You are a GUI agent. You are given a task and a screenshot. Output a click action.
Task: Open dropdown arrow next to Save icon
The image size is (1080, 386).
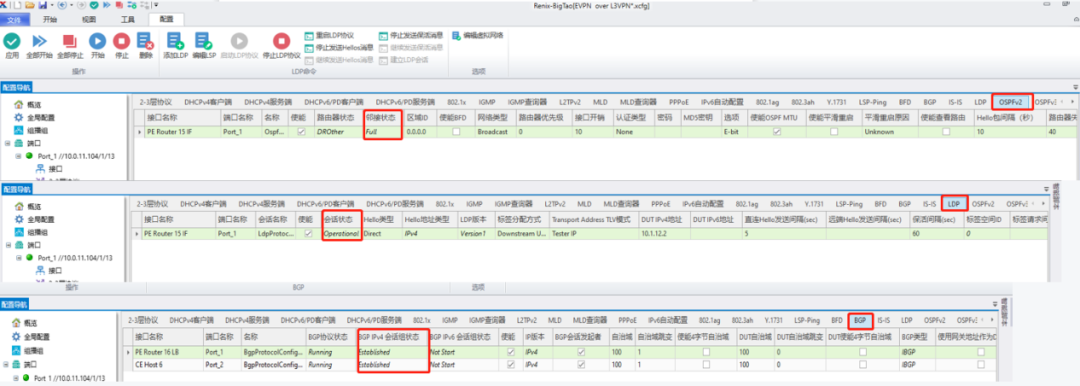pos(51,5)
